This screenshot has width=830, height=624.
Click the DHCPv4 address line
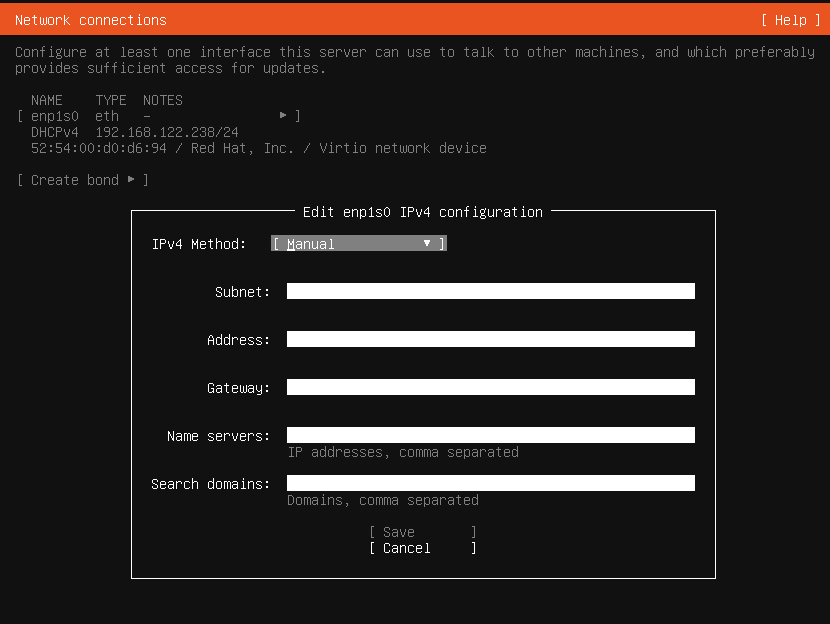pyautogui.click(x=135, y=132)
